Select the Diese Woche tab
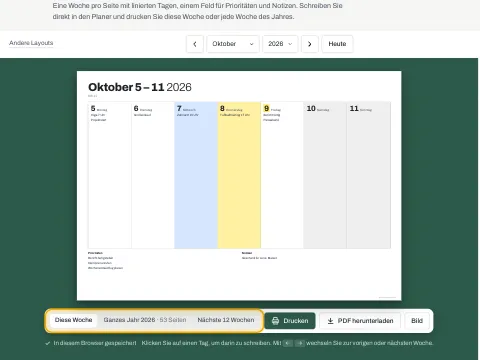 (x=73, y=320)
